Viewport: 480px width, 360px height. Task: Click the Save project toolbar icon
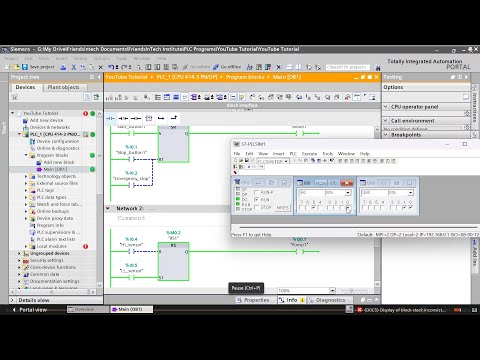(x=25, y=67)
